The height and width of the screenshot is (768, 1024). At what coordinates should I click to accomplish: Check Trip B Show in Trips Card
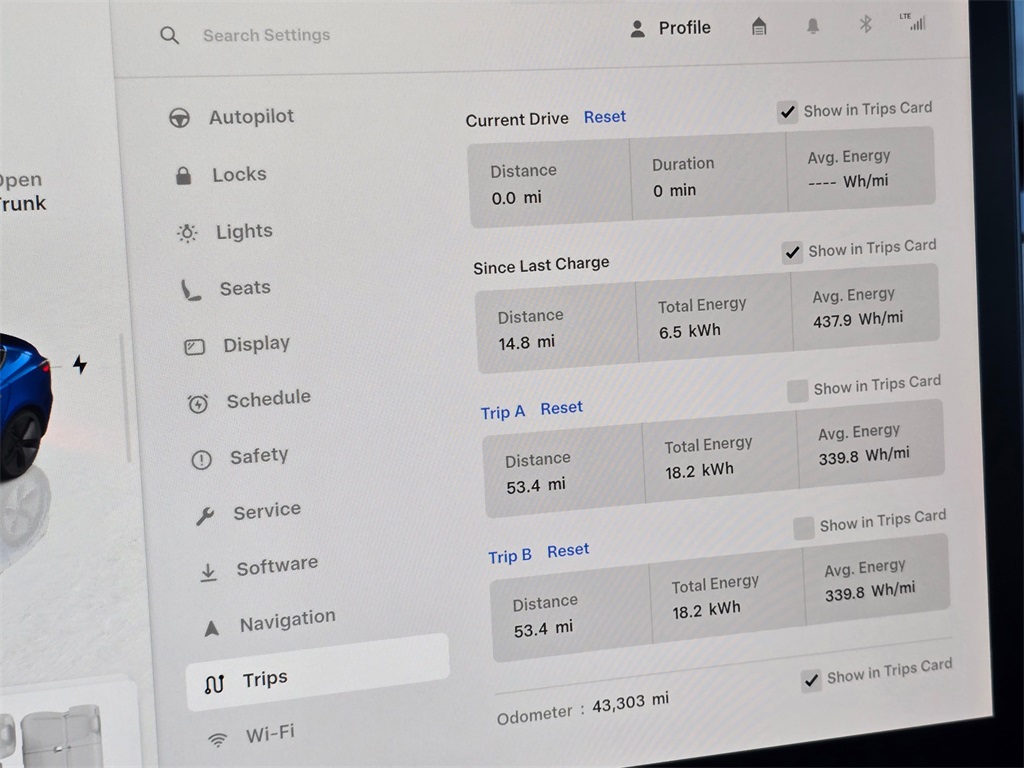(803, 528)
